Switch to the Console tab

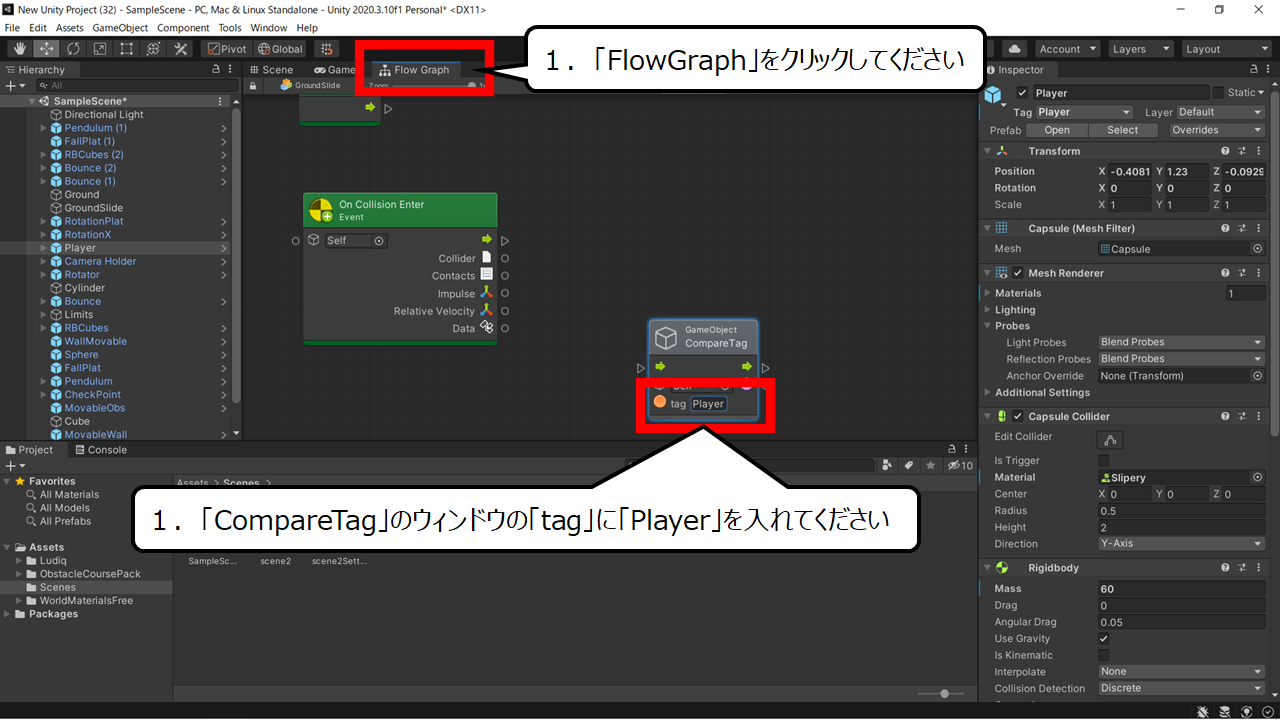(x=99, y=450)
